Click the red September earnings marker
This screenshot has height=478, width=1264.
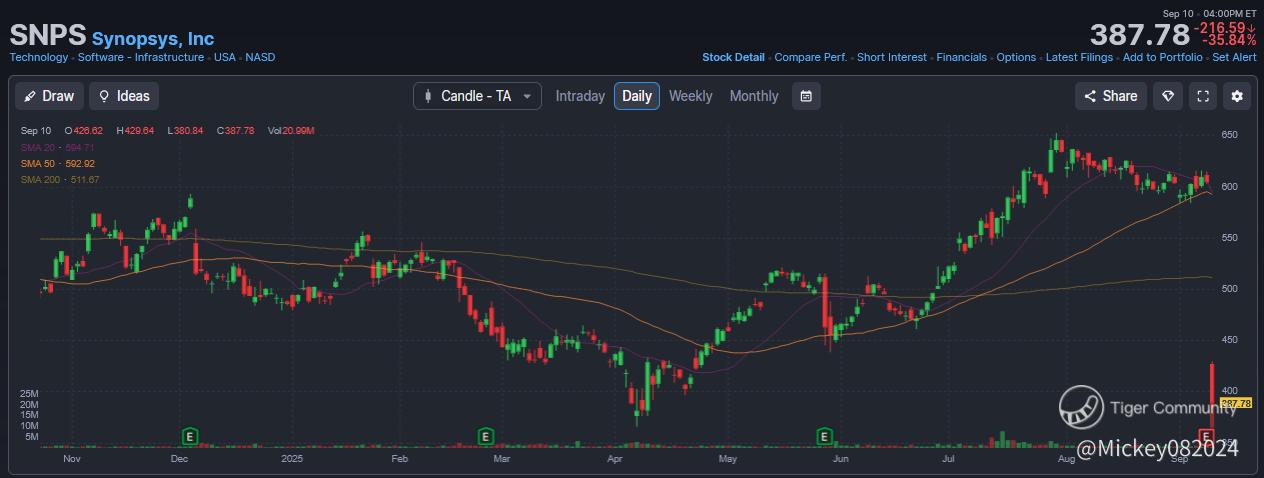click(x=1207, y=436)
